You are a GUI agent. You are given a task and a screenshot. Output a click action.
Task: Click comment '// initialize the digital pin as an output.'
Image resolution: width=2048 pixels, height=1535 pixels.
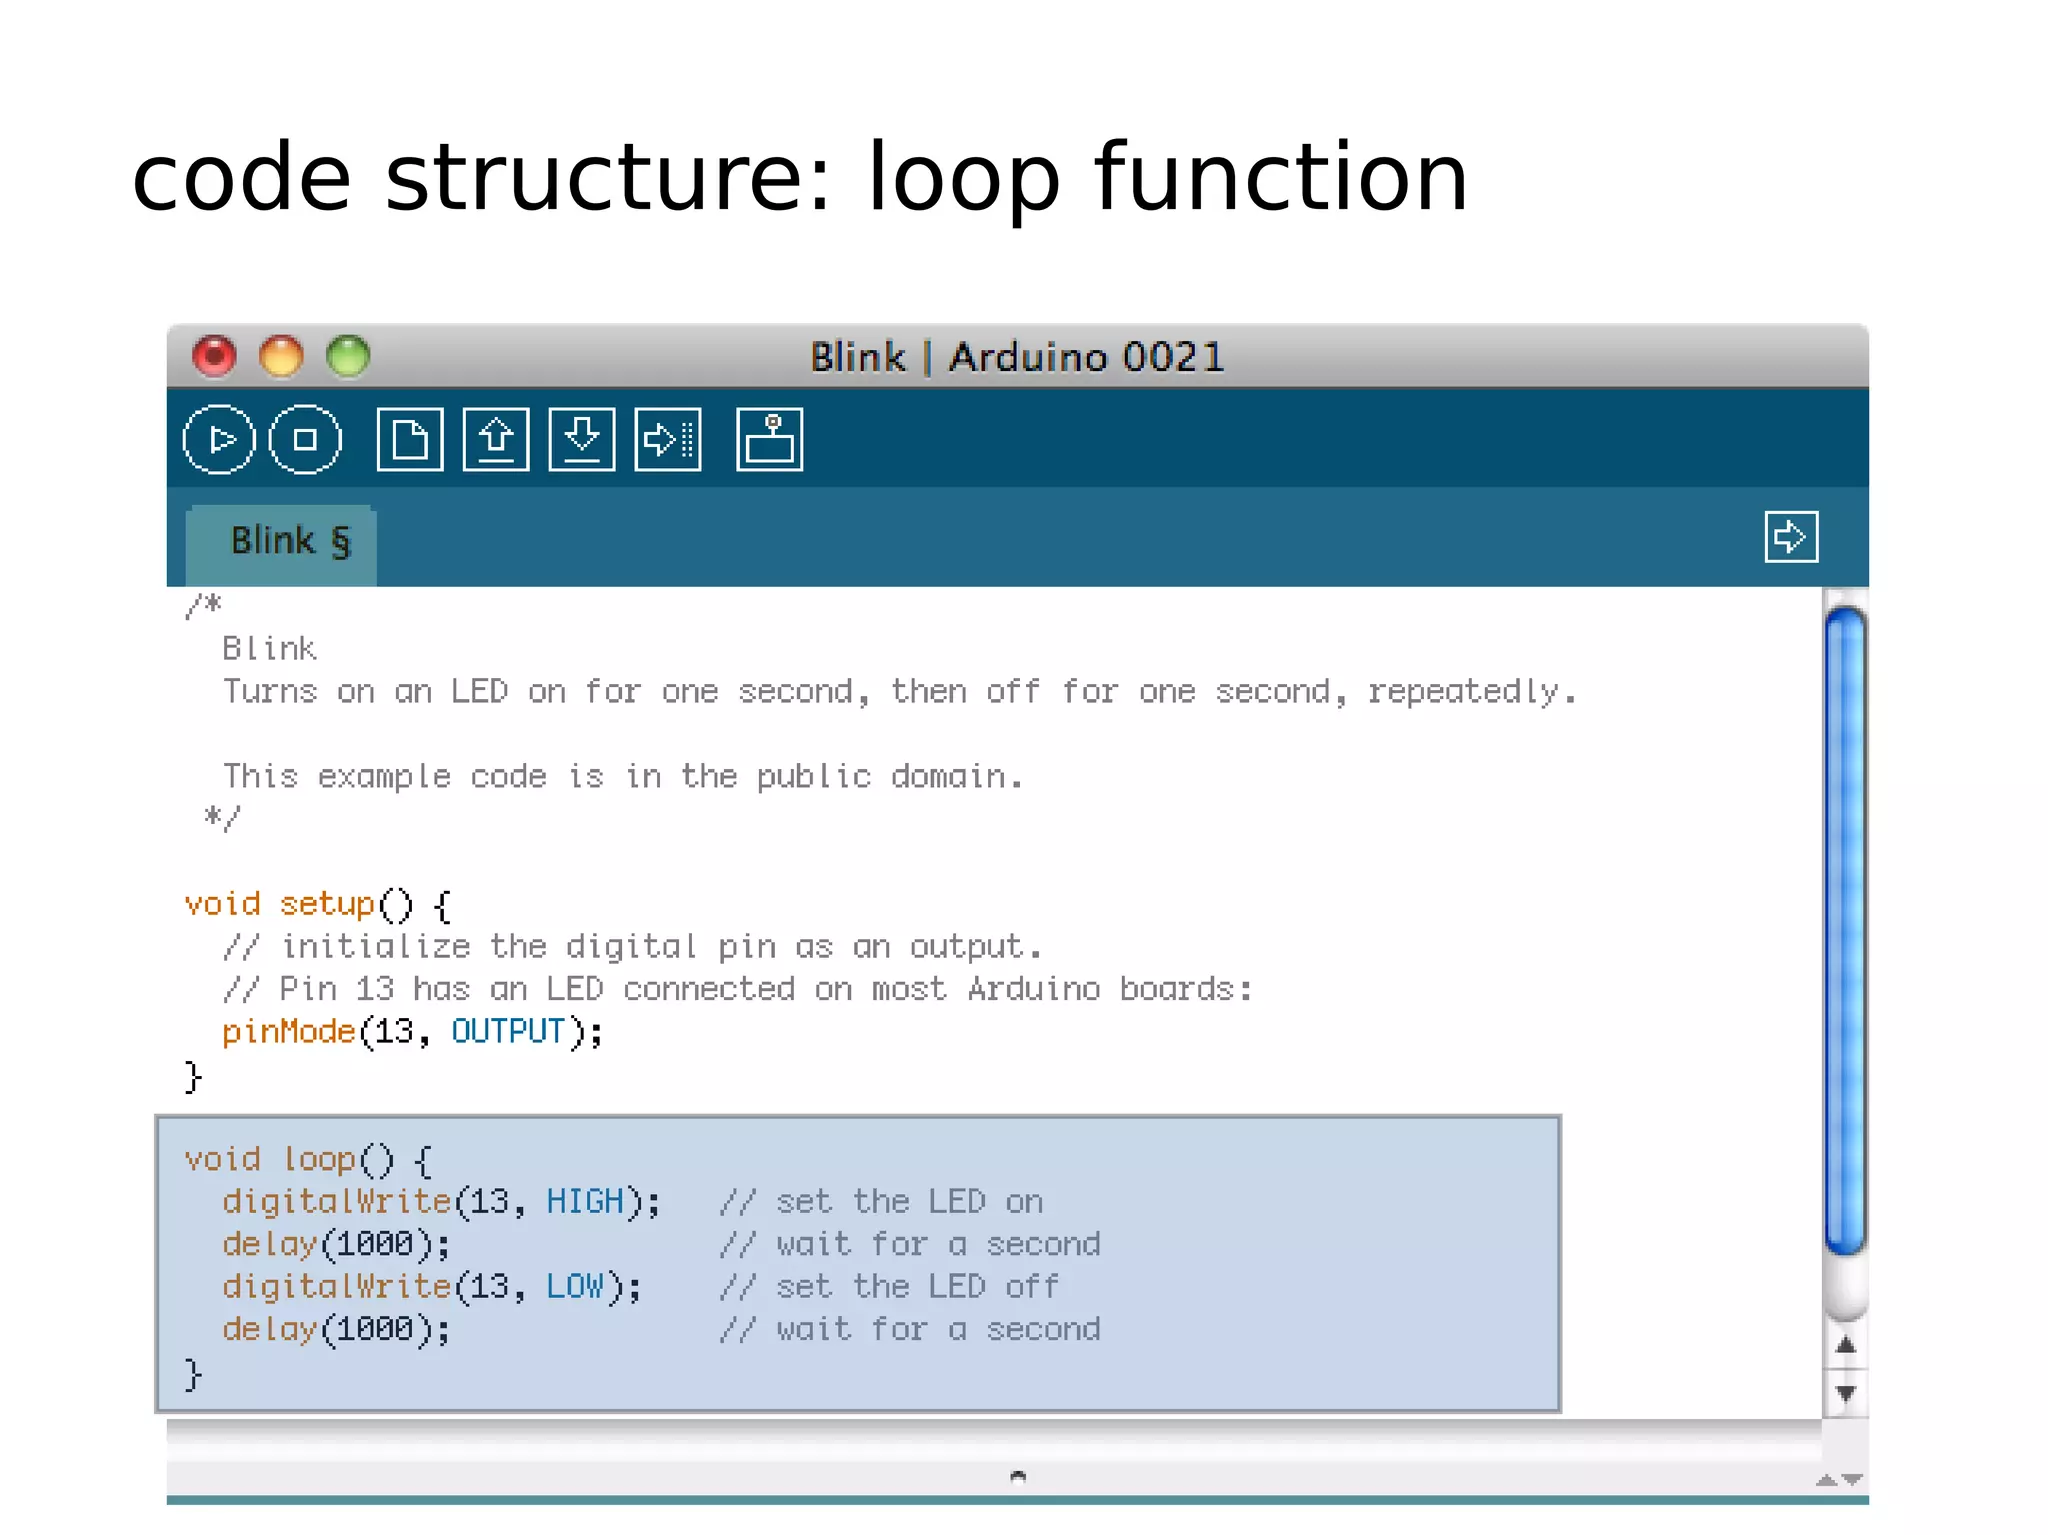[633, 947]
